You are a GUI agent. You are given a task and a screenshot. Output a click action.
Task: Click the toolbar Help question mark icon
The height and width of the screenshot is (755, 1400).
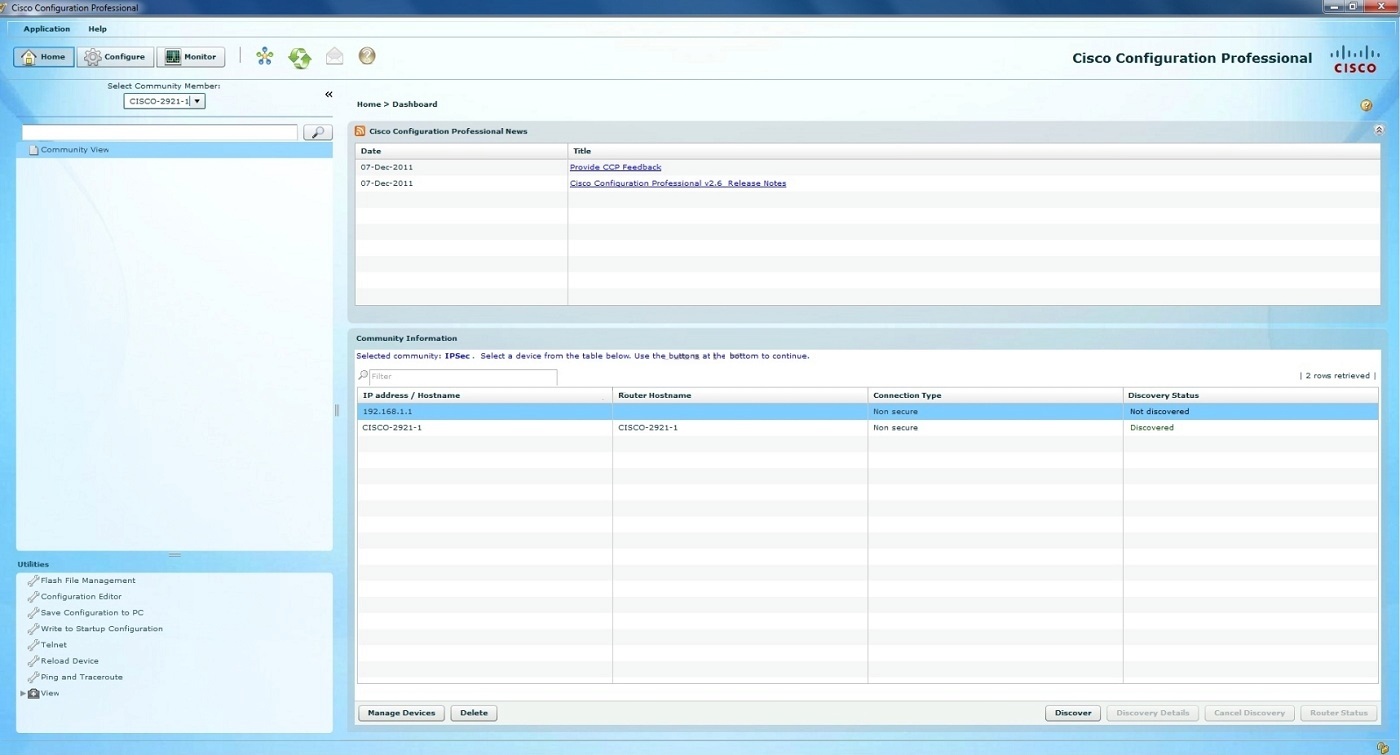coord(367,56)
